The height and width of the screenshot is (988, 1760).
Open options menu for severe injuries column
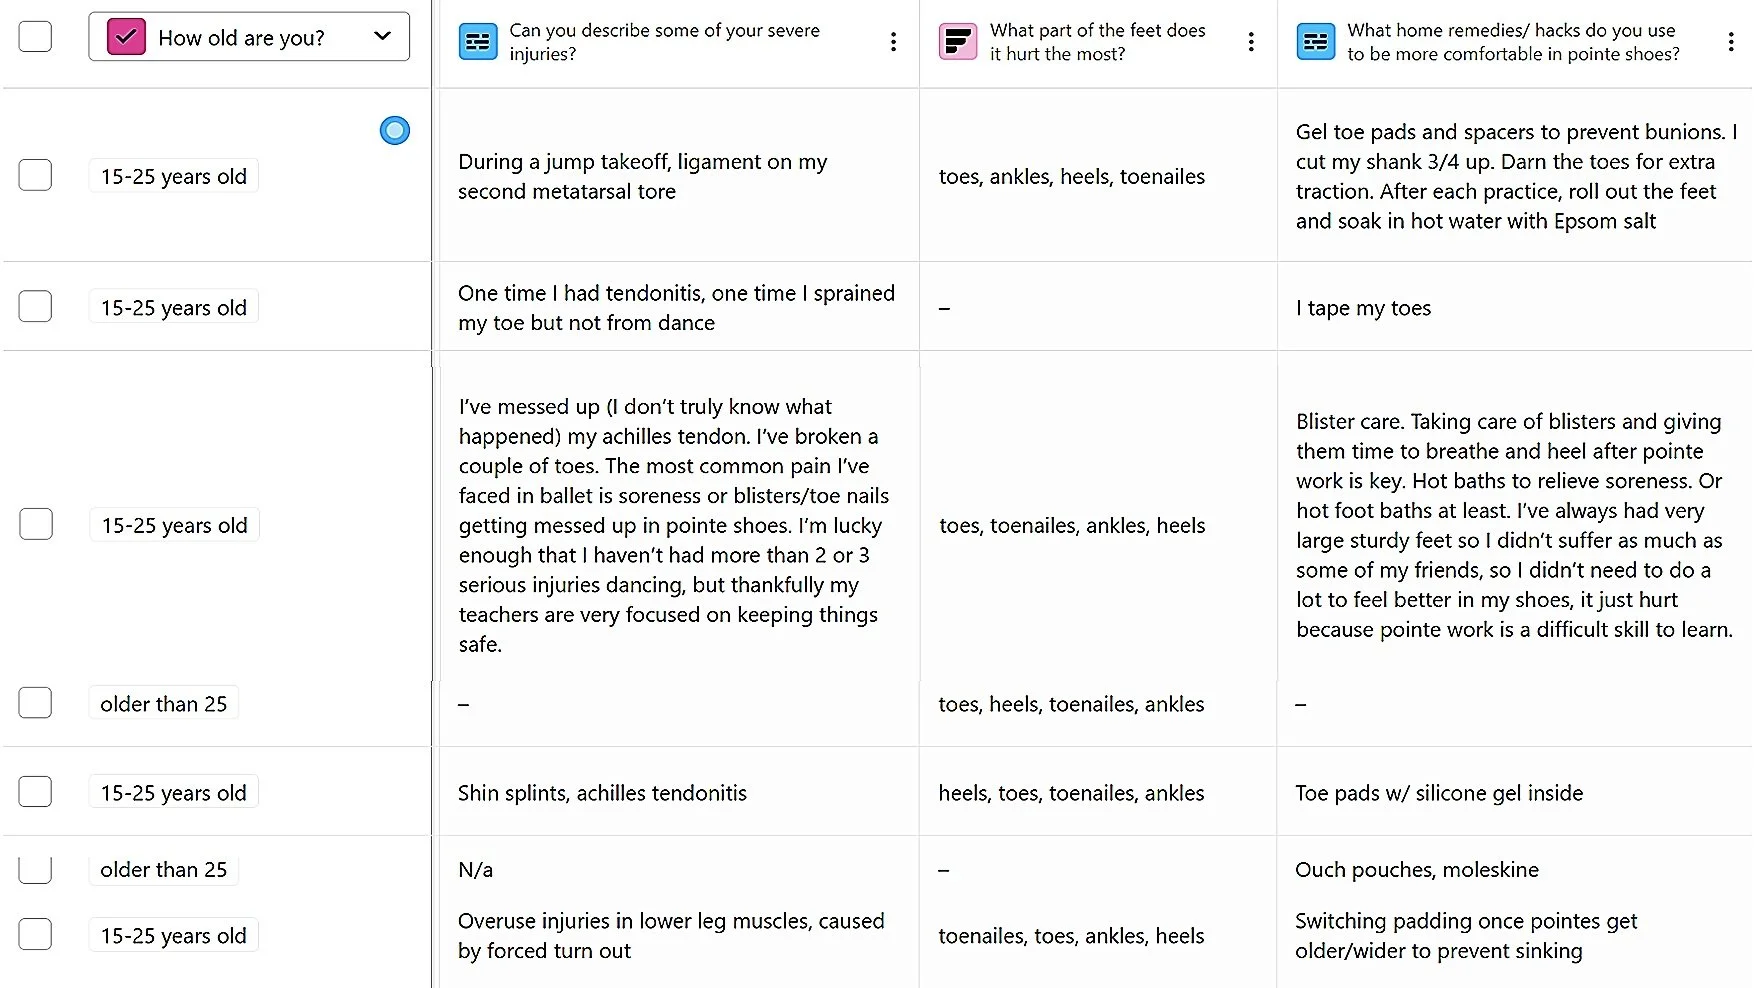[893, 42]
